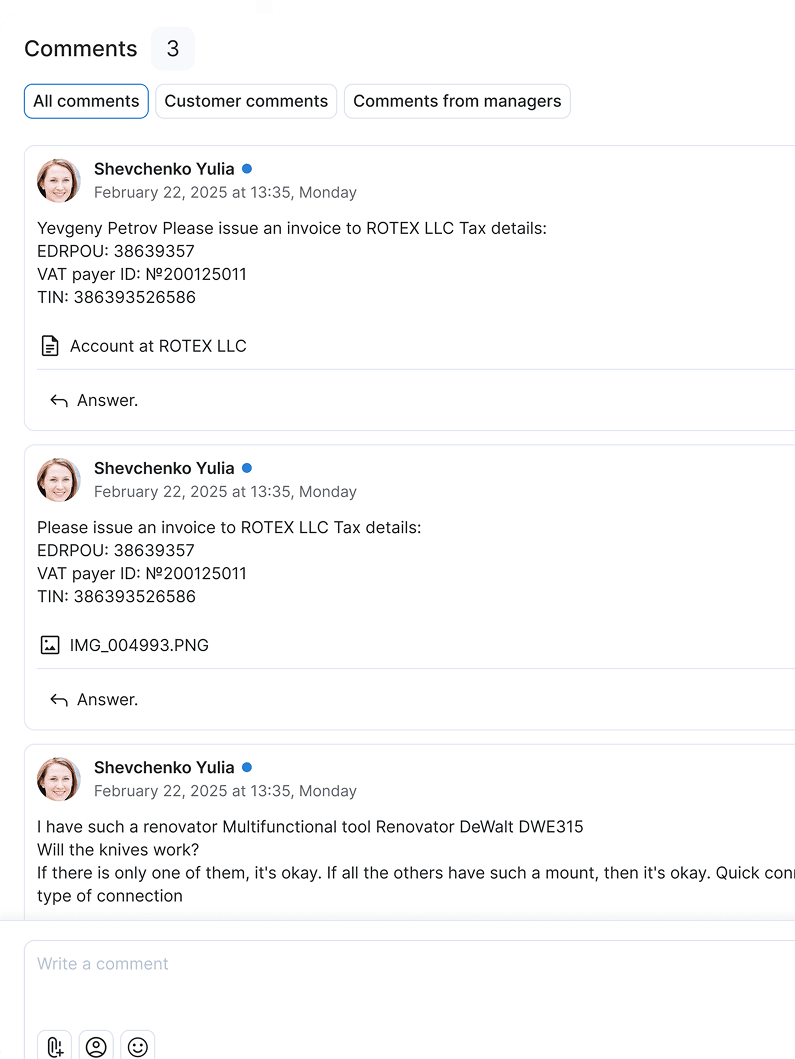Screen dimensions: 795x1059
Task: Open the Account at ROTEX LLC attachment
Action: (158, 346)
